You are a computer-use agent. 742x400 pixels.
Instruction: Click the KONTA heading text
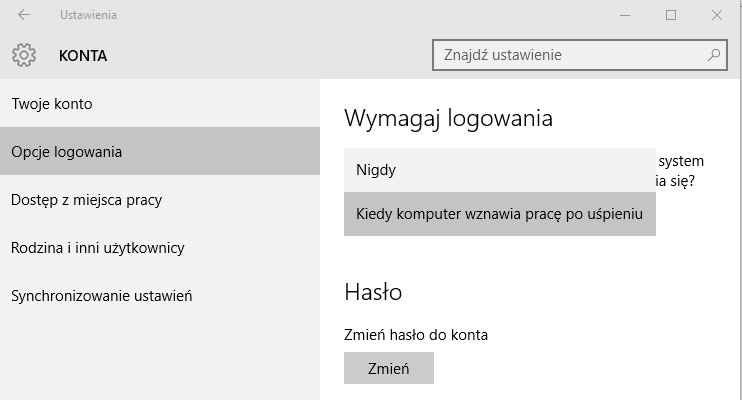[x=83, y=56]
